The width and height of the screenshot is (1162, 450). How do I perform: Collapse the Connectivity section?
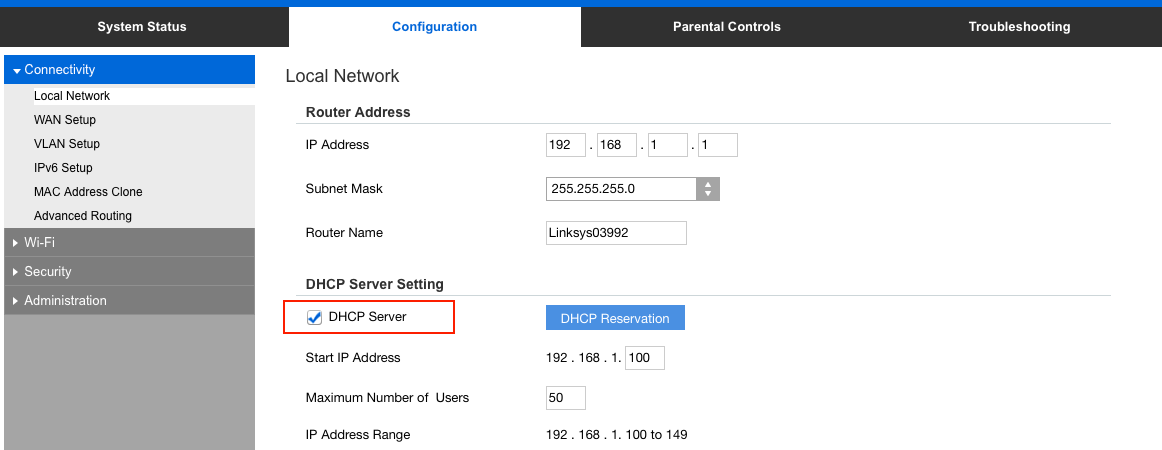(130, 70)
